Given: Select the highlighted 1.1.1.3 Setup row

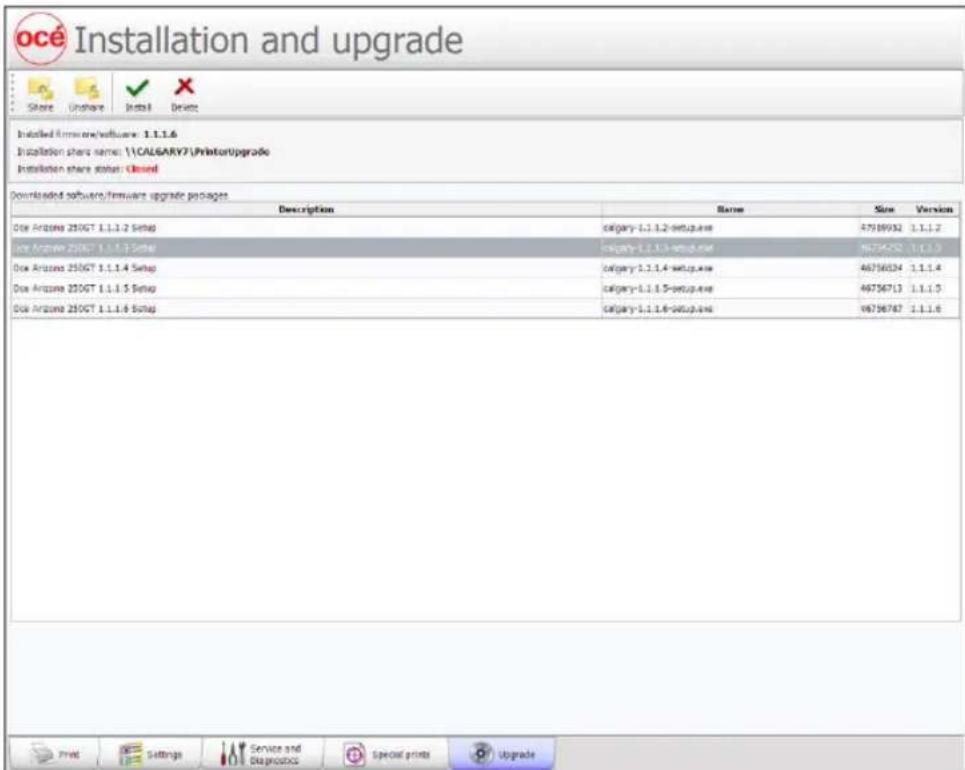Looking at the screenshot, I should (x=485, y=248).
